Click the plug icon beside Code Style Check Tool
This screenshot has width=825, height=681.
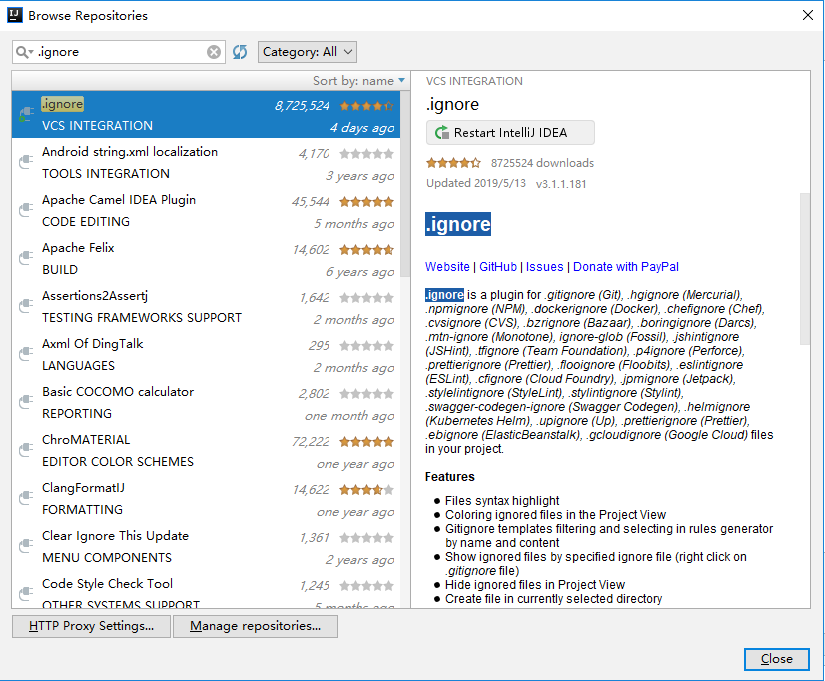tap(26, 594)
